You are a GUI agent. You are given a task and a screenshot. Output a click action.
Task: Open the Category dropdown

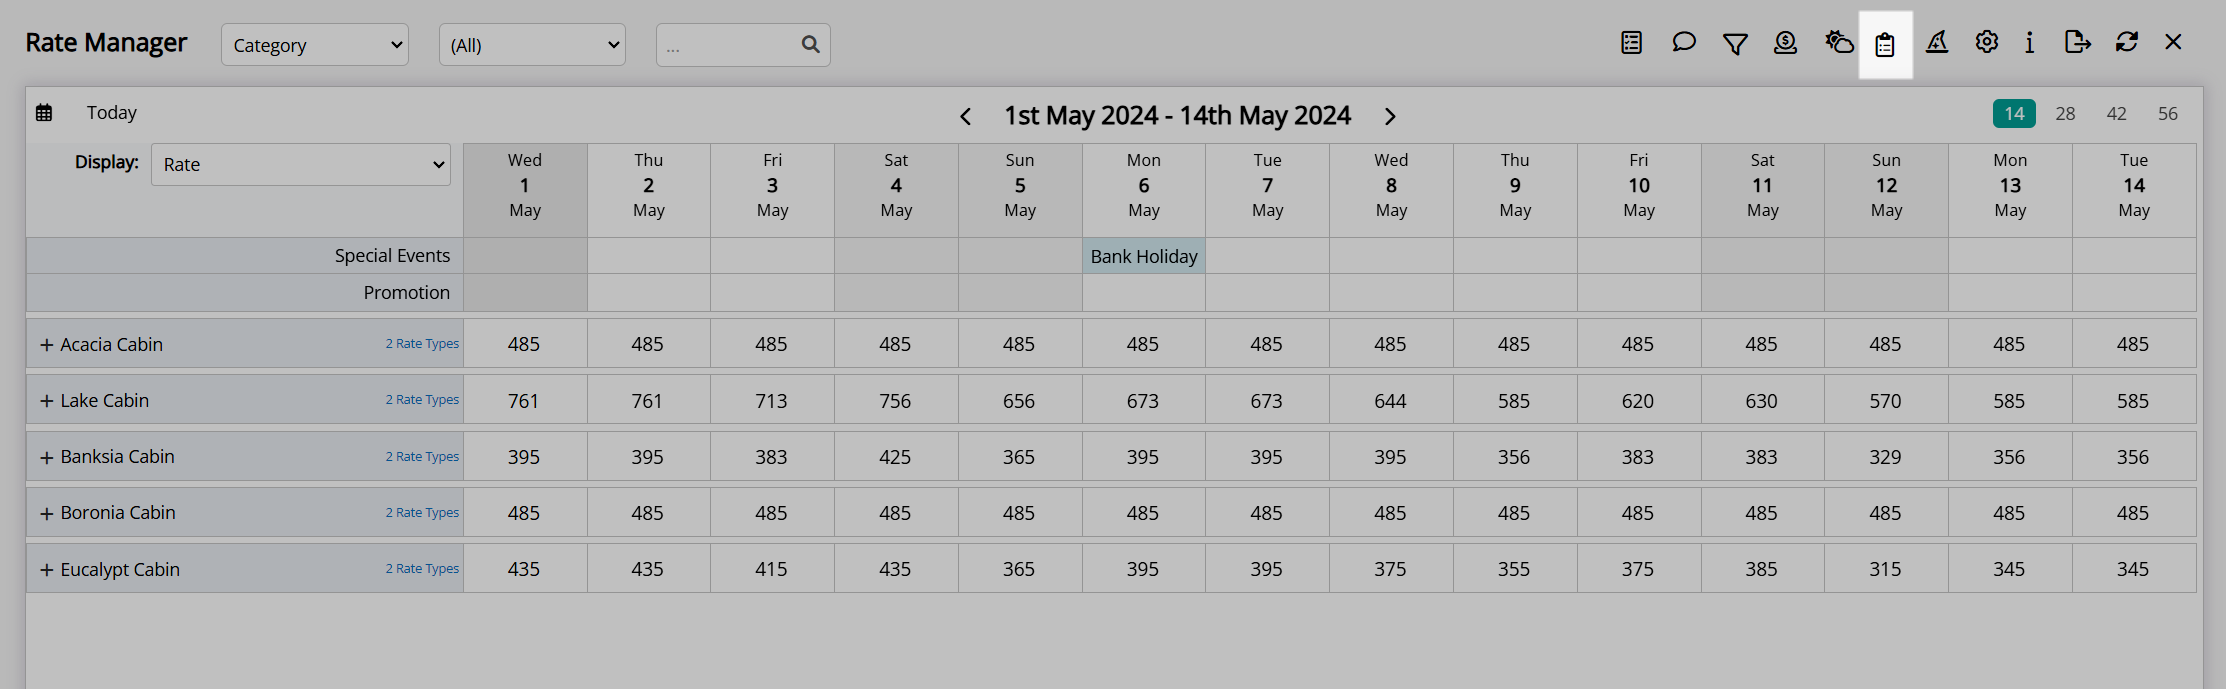[x=315, y=45]
